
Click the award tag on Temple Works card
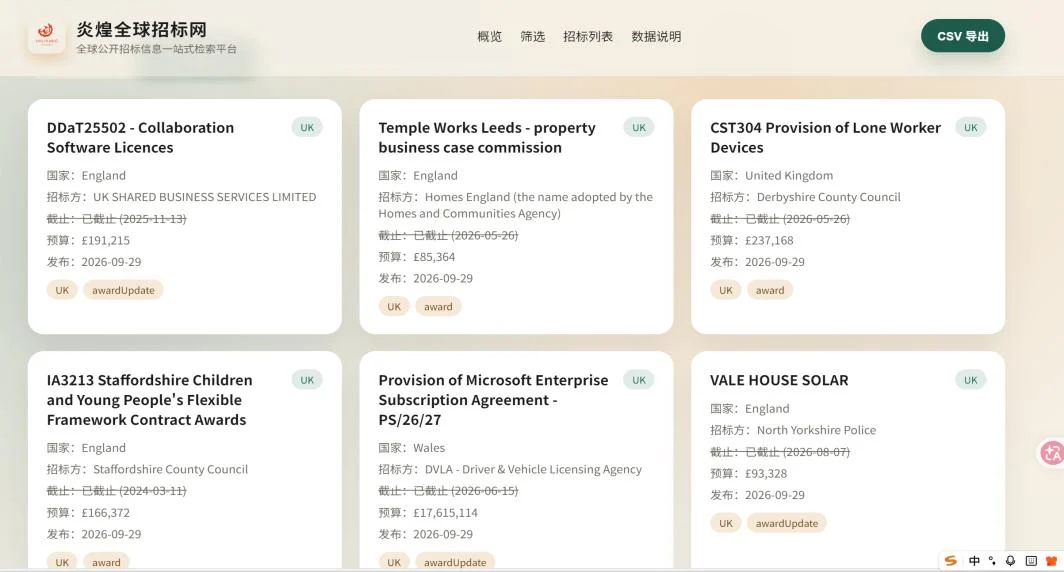click(438, 307)
